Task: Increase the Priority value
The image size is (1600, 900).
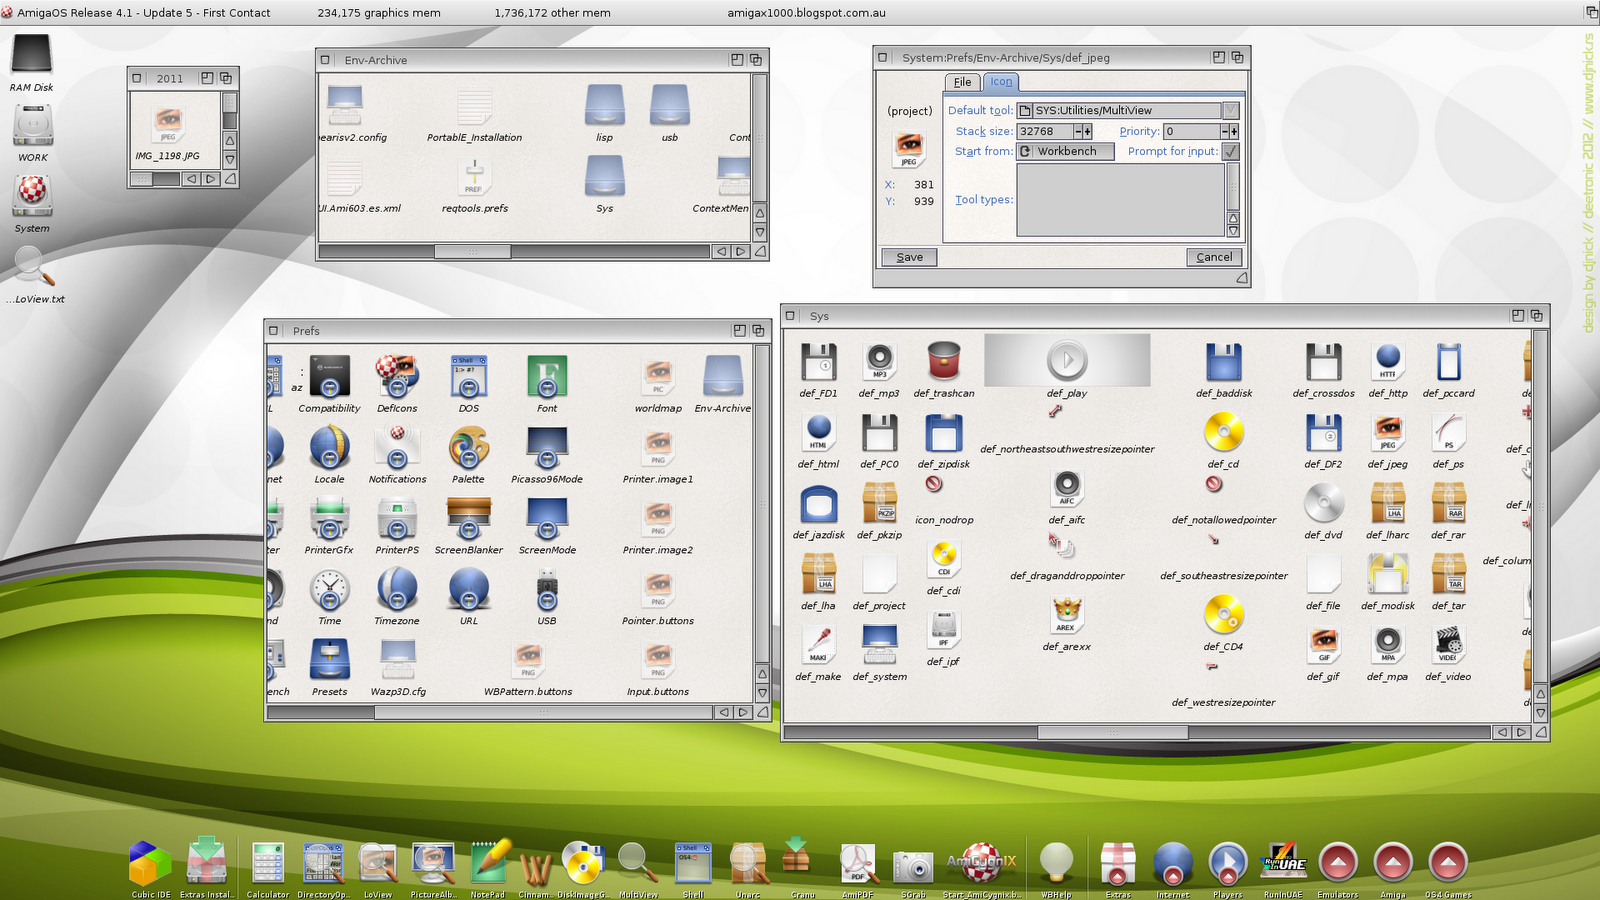Action: coord(1235,132)
